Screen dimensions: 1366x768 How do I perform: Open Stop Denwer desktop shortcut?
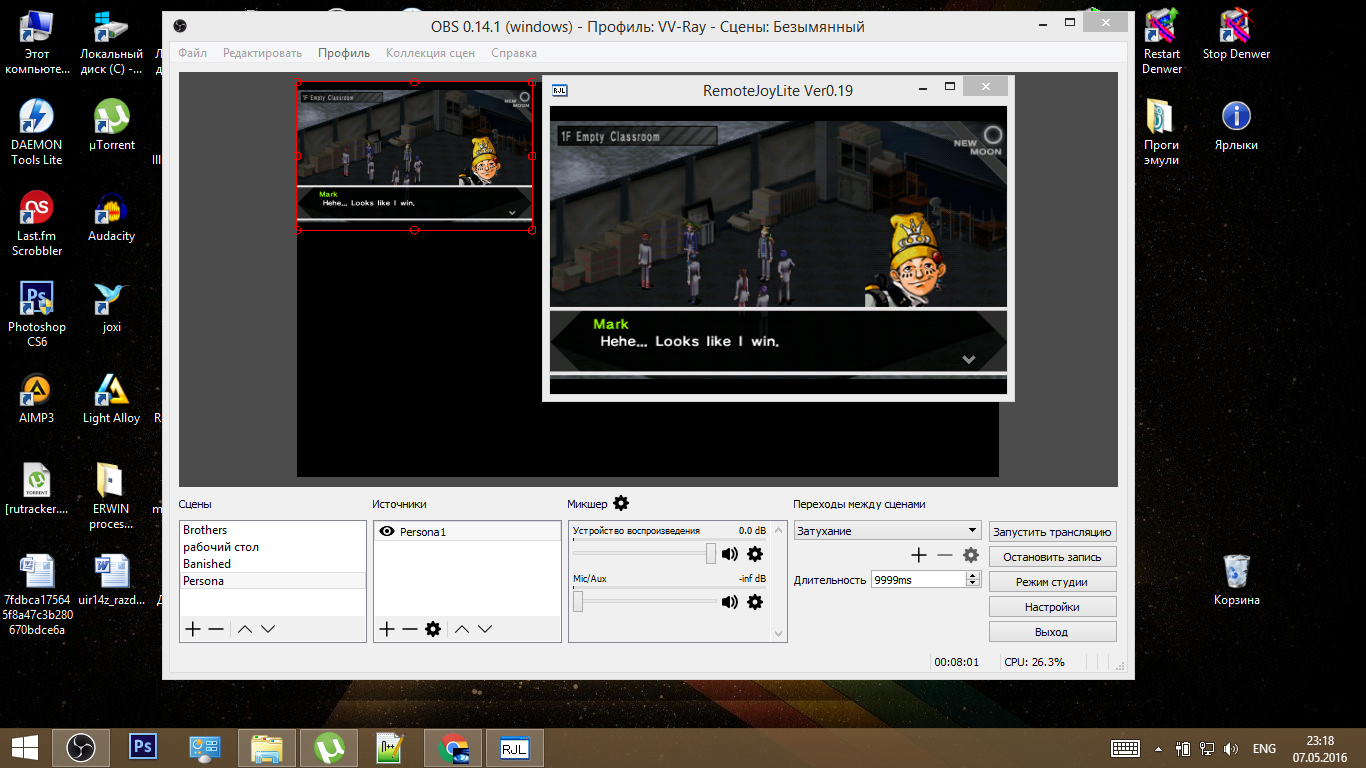pyautogui.click(x=1236, y=34)
